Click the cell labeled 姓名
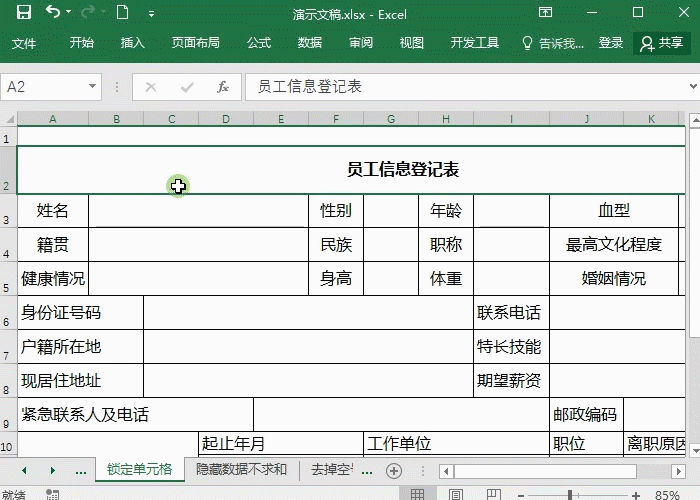 pyautogui.click(x=53, y=210)
